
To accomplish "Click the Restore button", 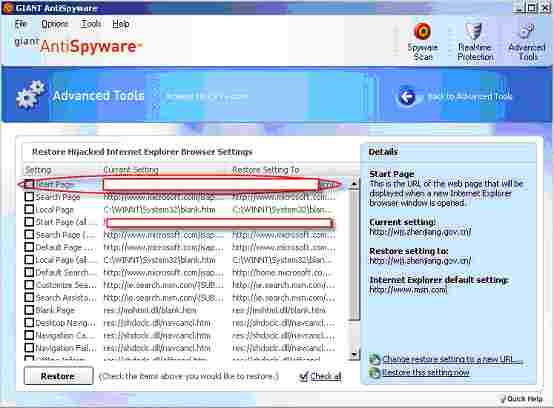I will pos(58,376).
